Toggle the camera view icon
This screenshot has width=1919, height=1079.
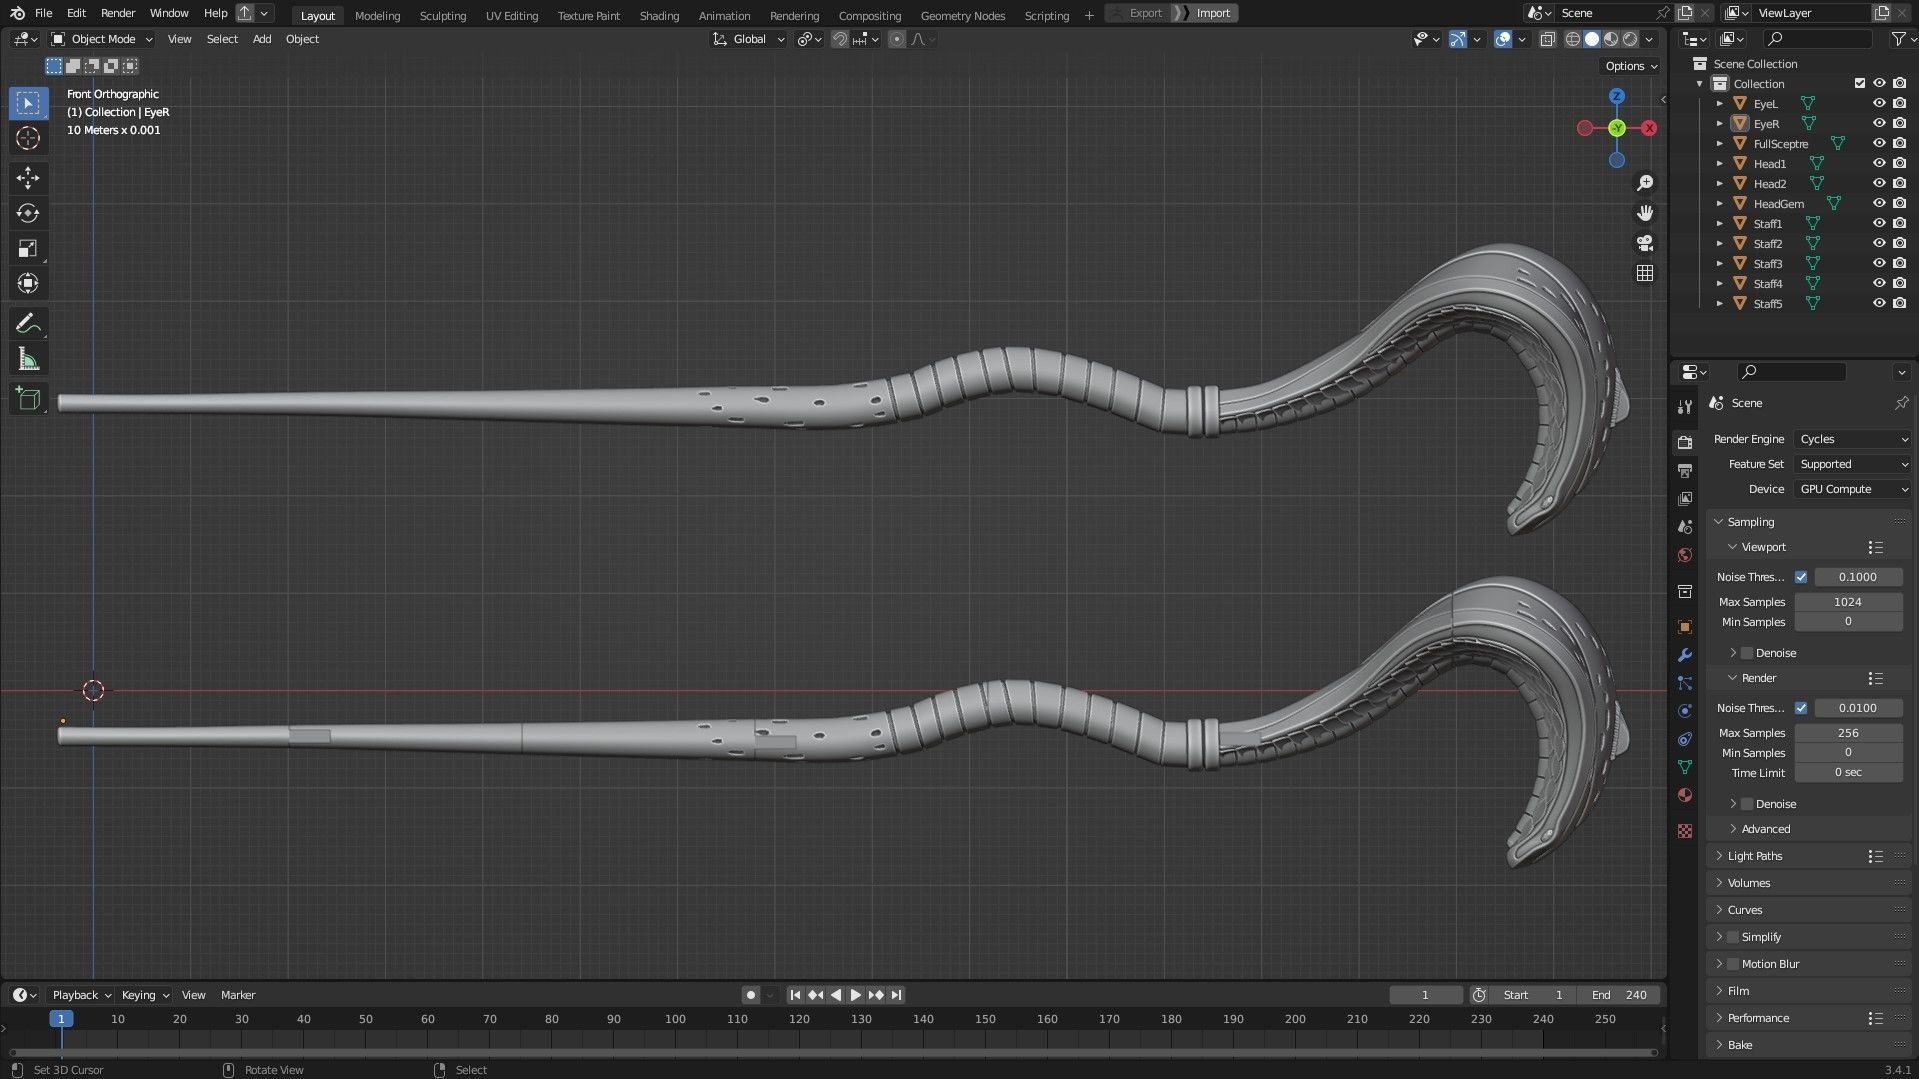click(x=1645, y=243)
